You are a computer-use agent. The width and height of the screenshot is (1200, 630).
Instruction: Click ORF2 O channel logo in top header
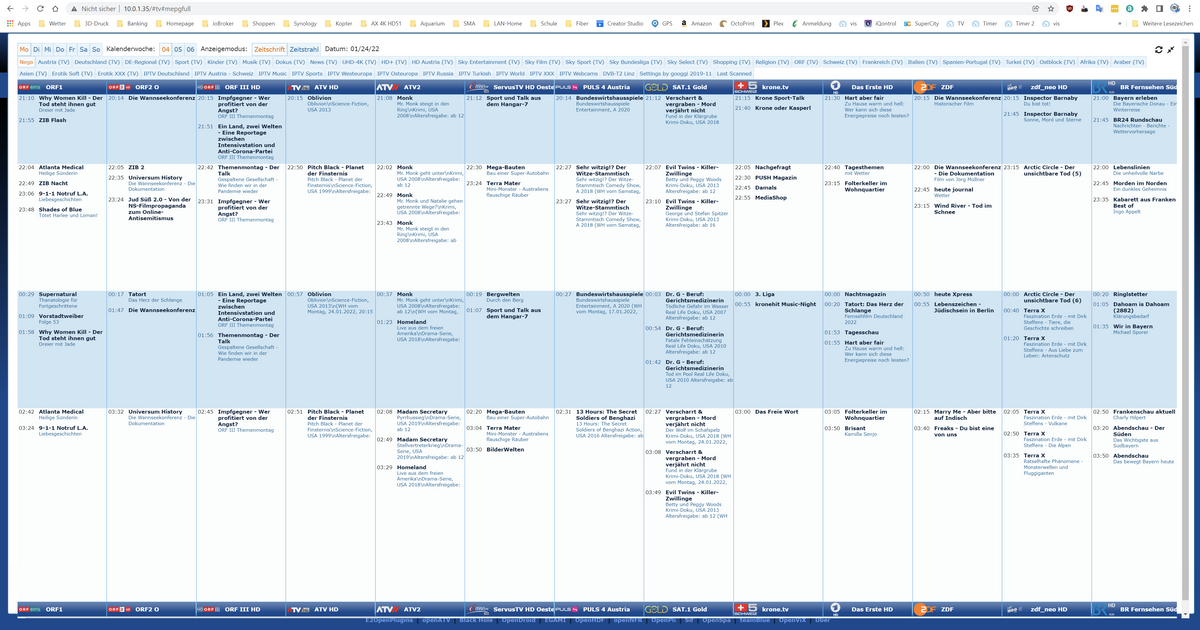pos(117,88)
